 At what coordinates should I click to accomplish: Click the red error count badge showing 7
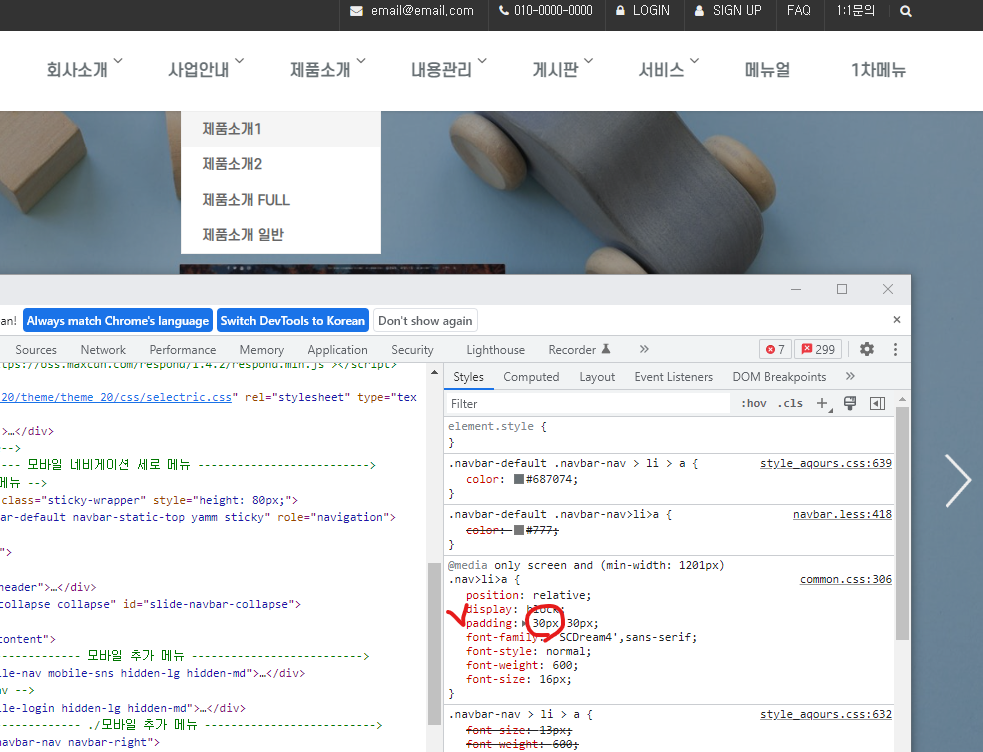(775, 349)
